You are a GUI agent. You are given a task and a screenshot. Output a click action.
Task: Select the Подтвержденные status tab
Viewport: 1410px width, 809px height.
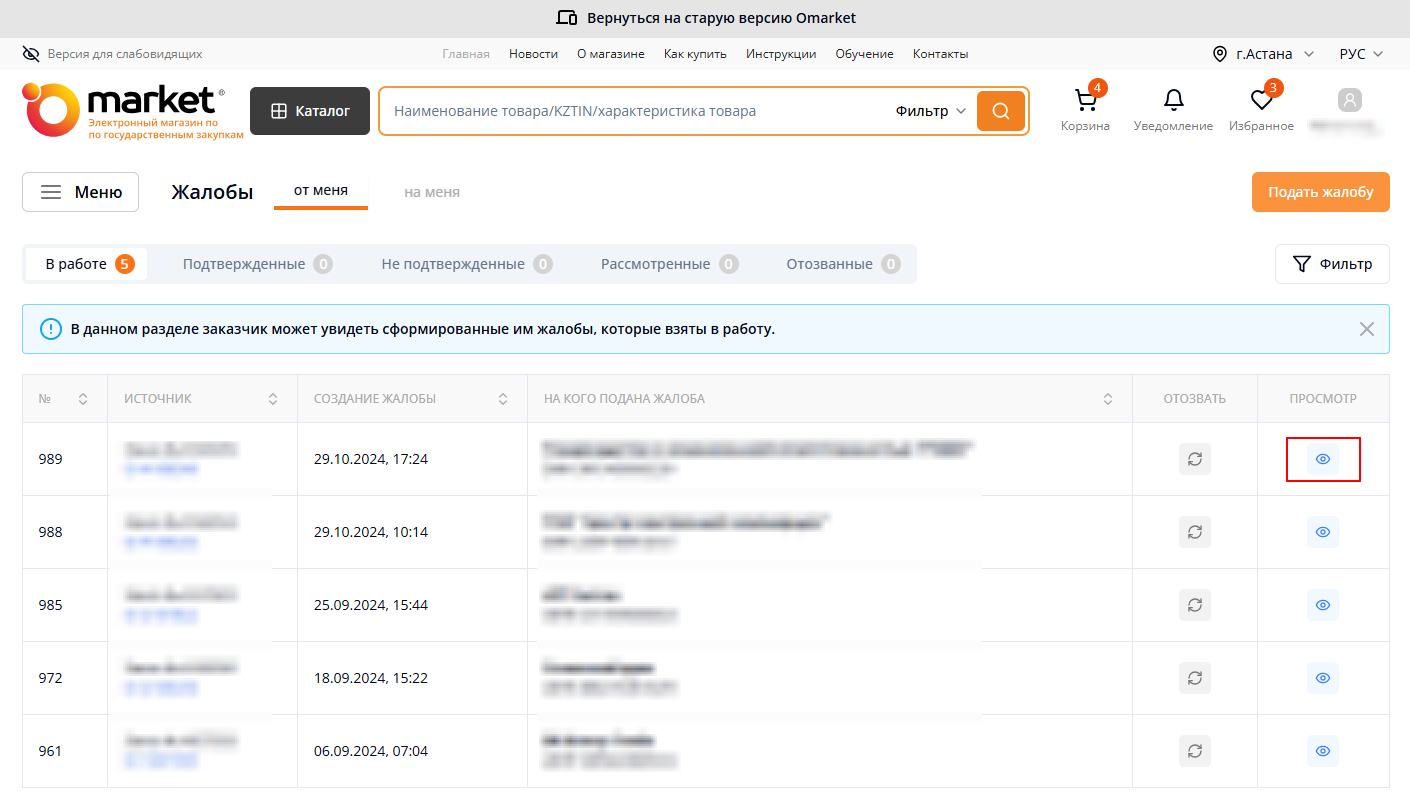(x=256, y=264)
